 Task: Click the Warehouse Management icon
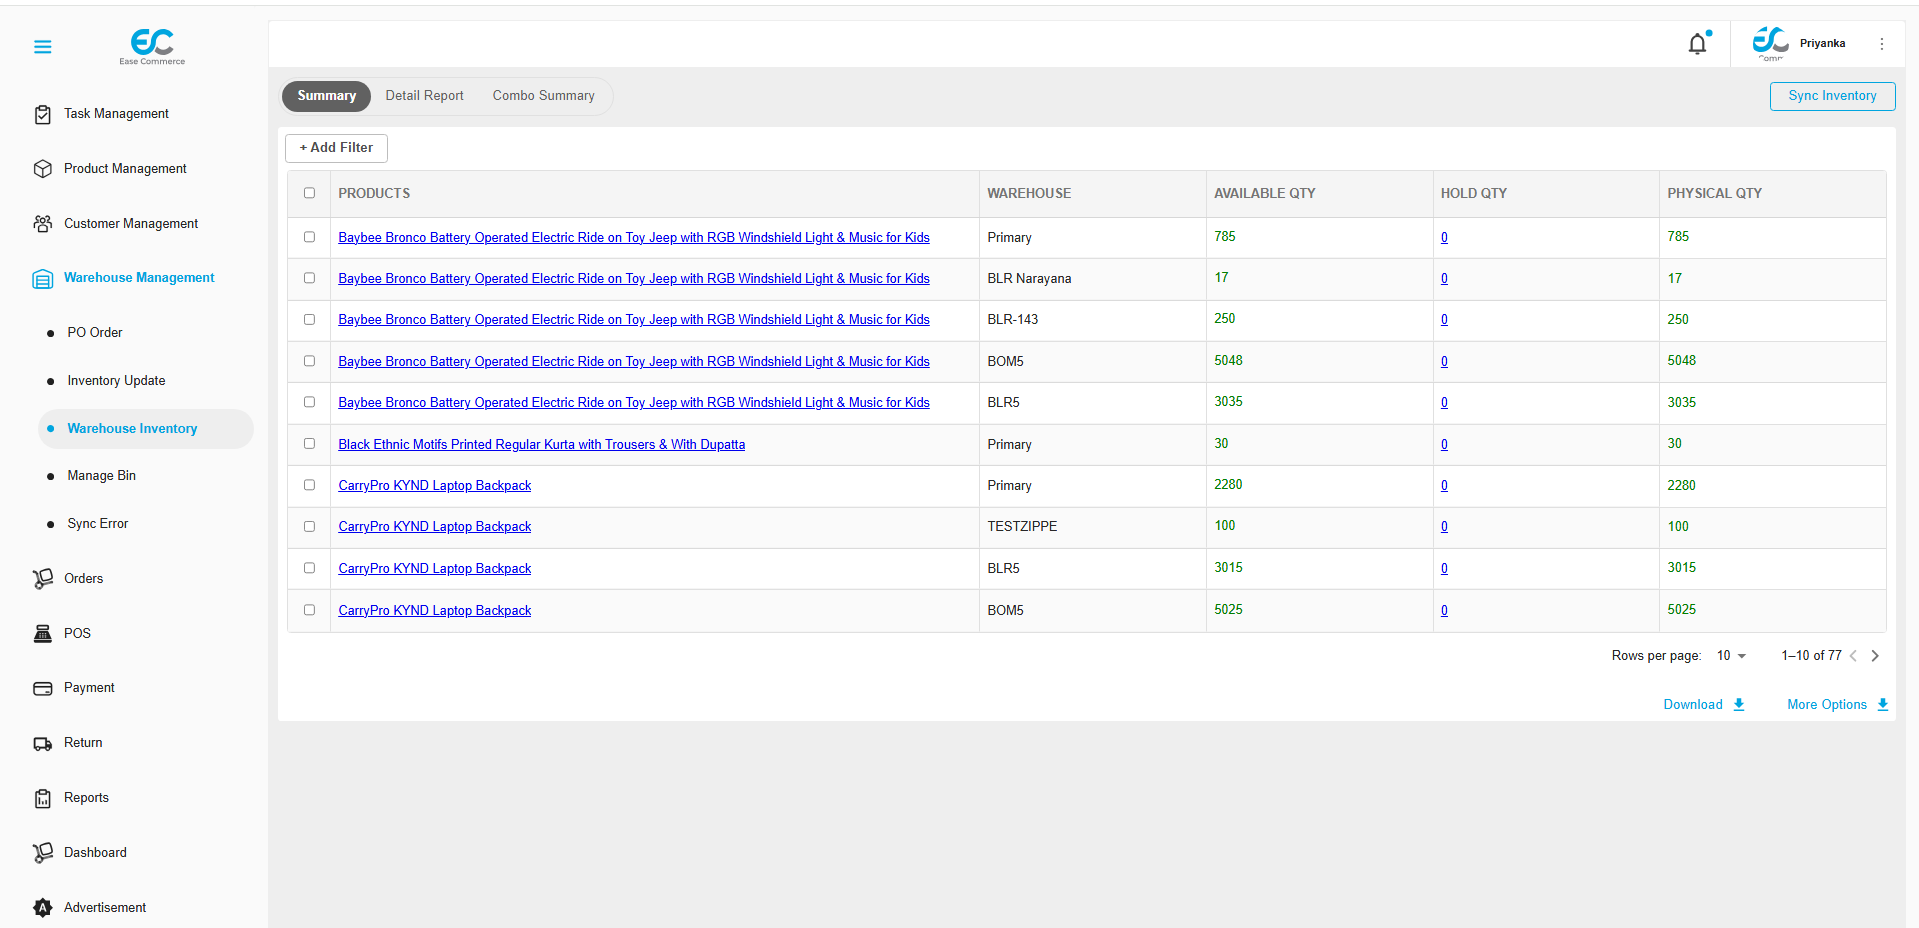(x=42, y=278)
